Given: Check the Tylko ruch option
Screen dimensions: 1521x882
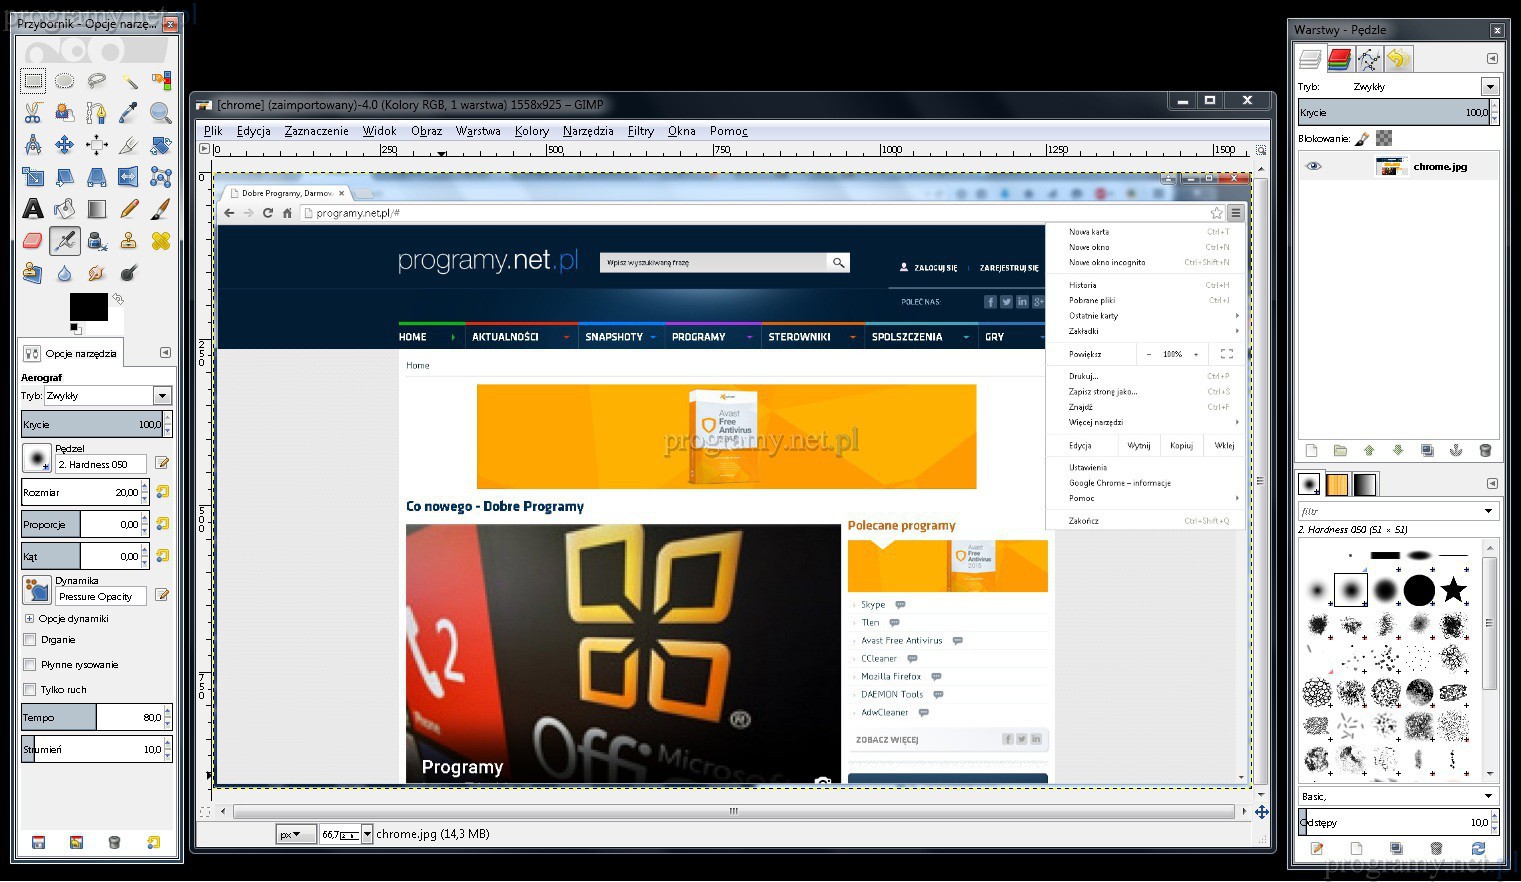Looking at the screenshot, I should click(30, 690).
